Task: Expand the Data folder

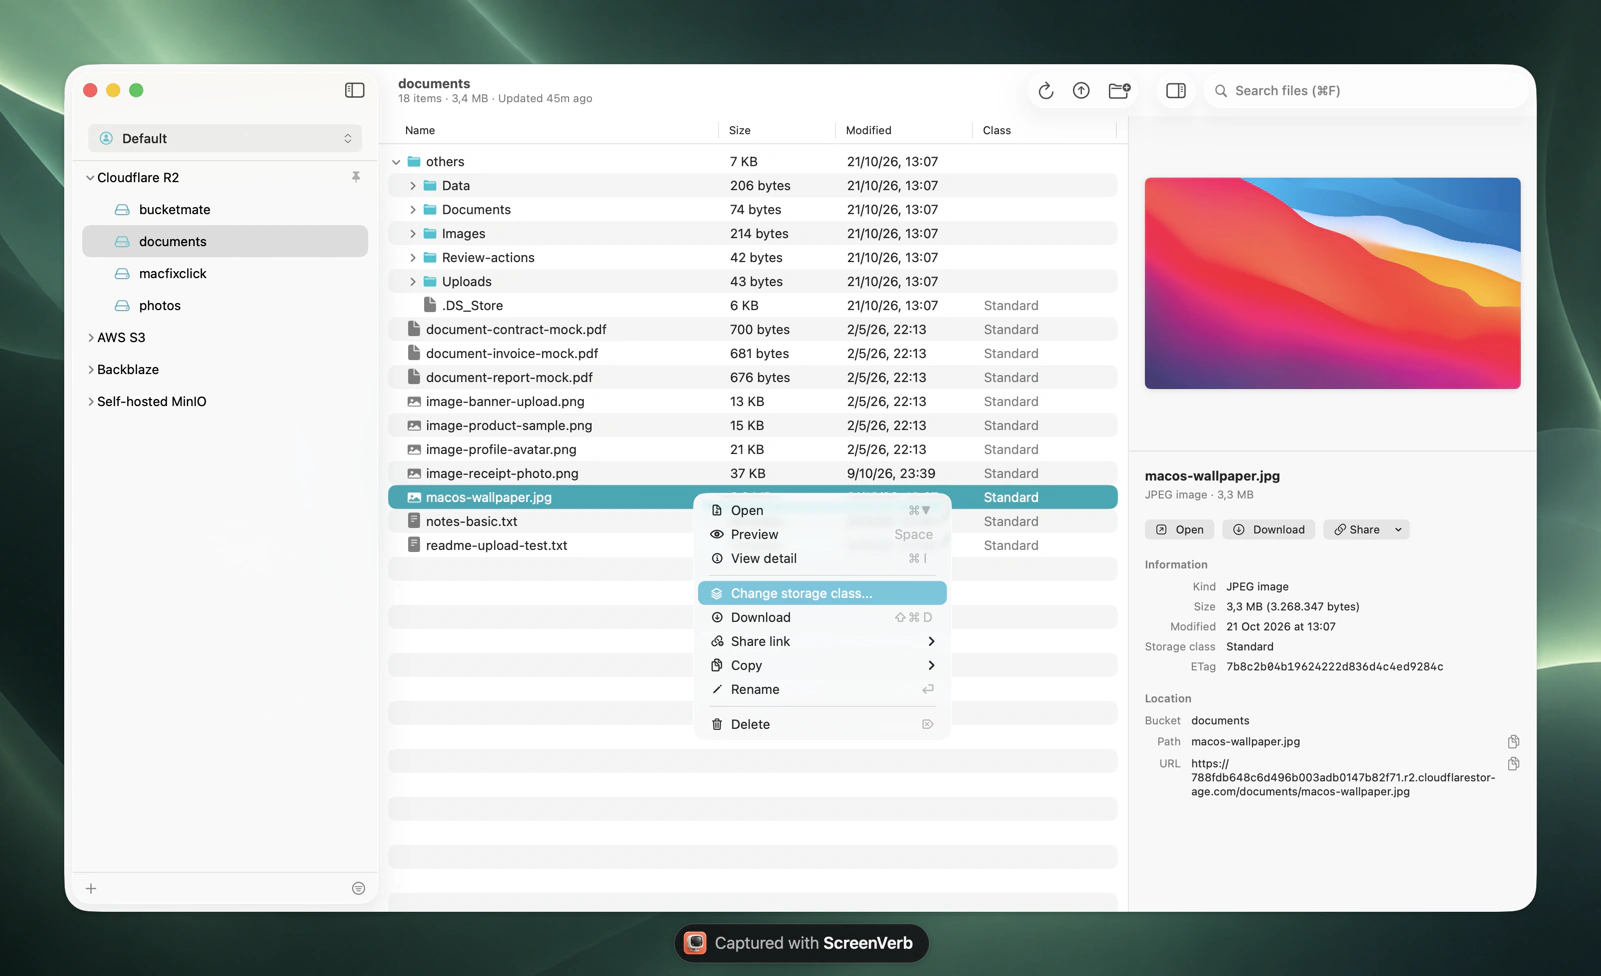Action: 412,185
